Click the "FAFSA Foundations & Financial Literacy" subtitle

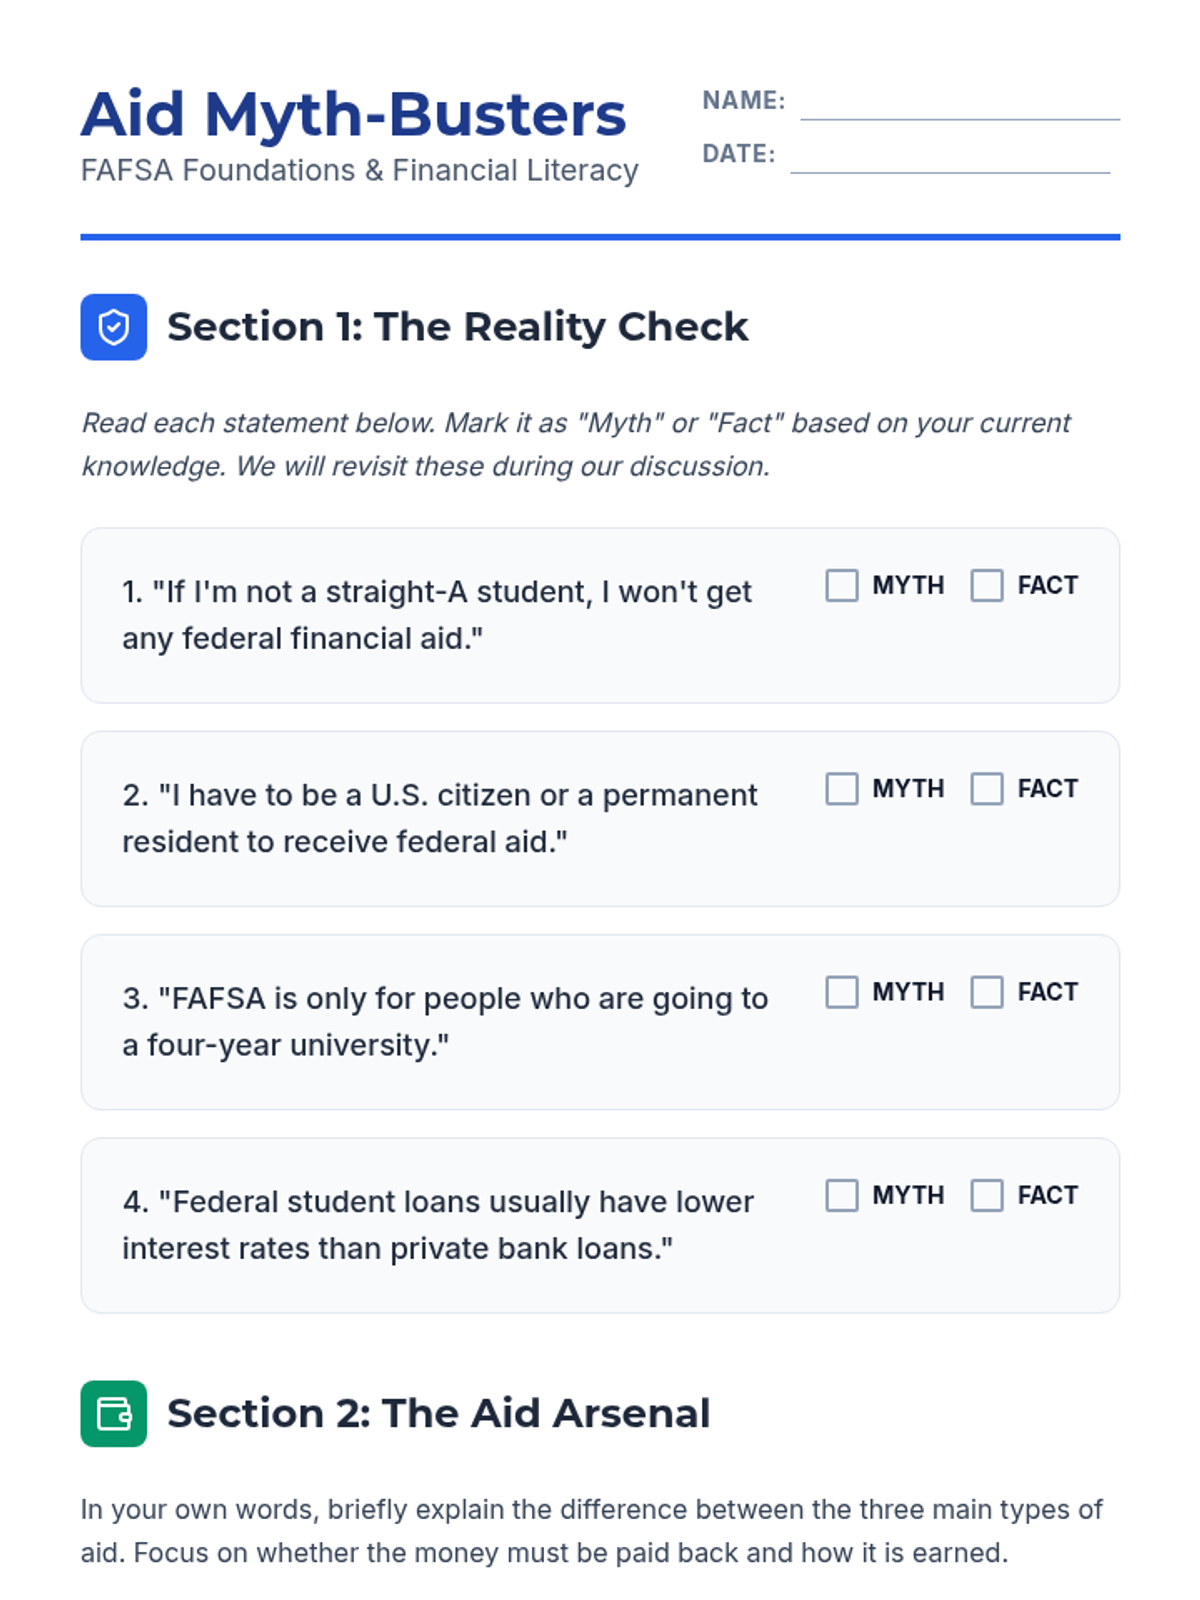pos(359,171)
